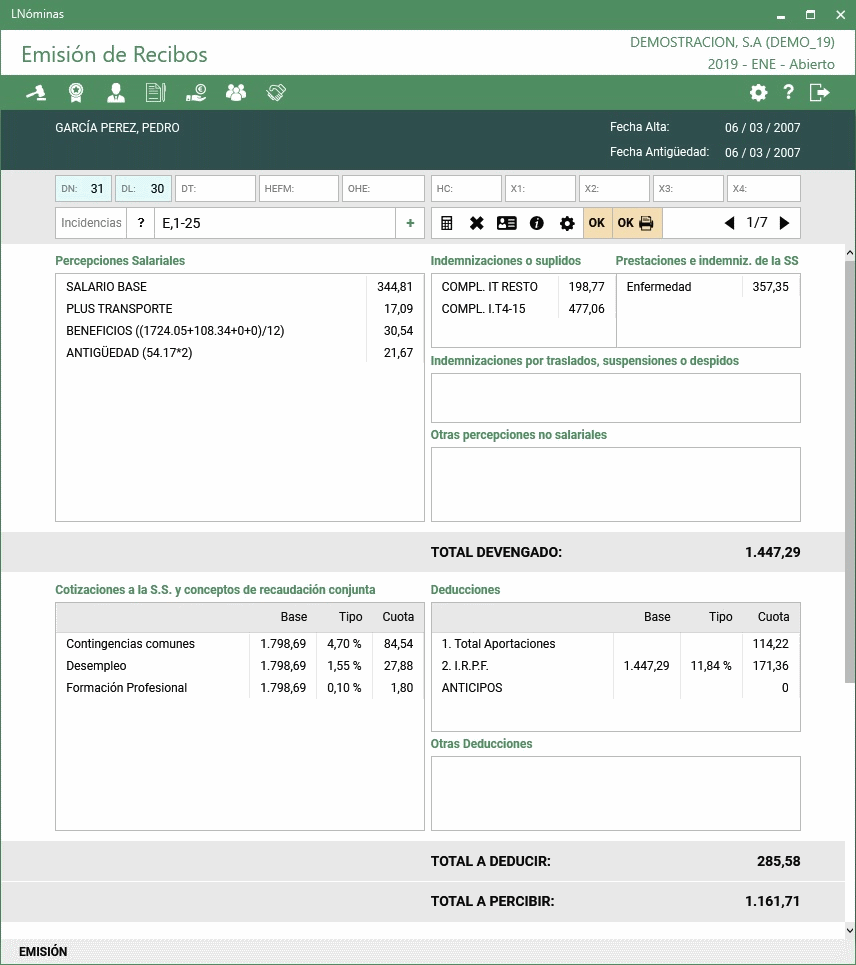Click the DT input field
The width and height of the screenshot is (856, 965).
pos(216,188)
